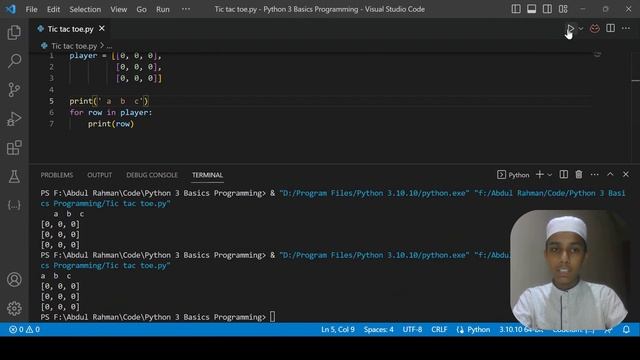Click errors and warnings status indicator

coord(24,329)
